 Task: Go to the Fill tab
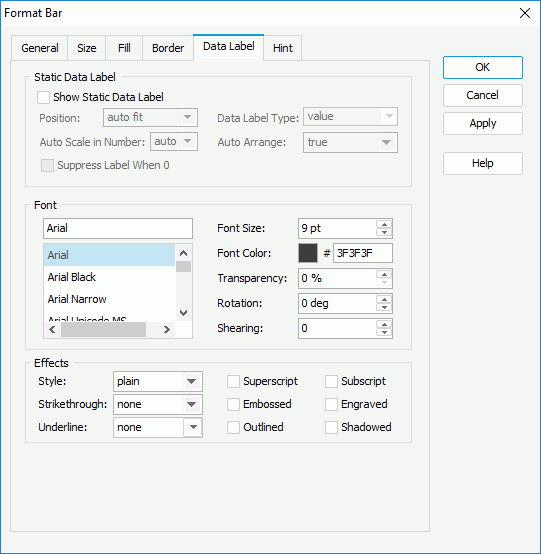pos(124,48)
